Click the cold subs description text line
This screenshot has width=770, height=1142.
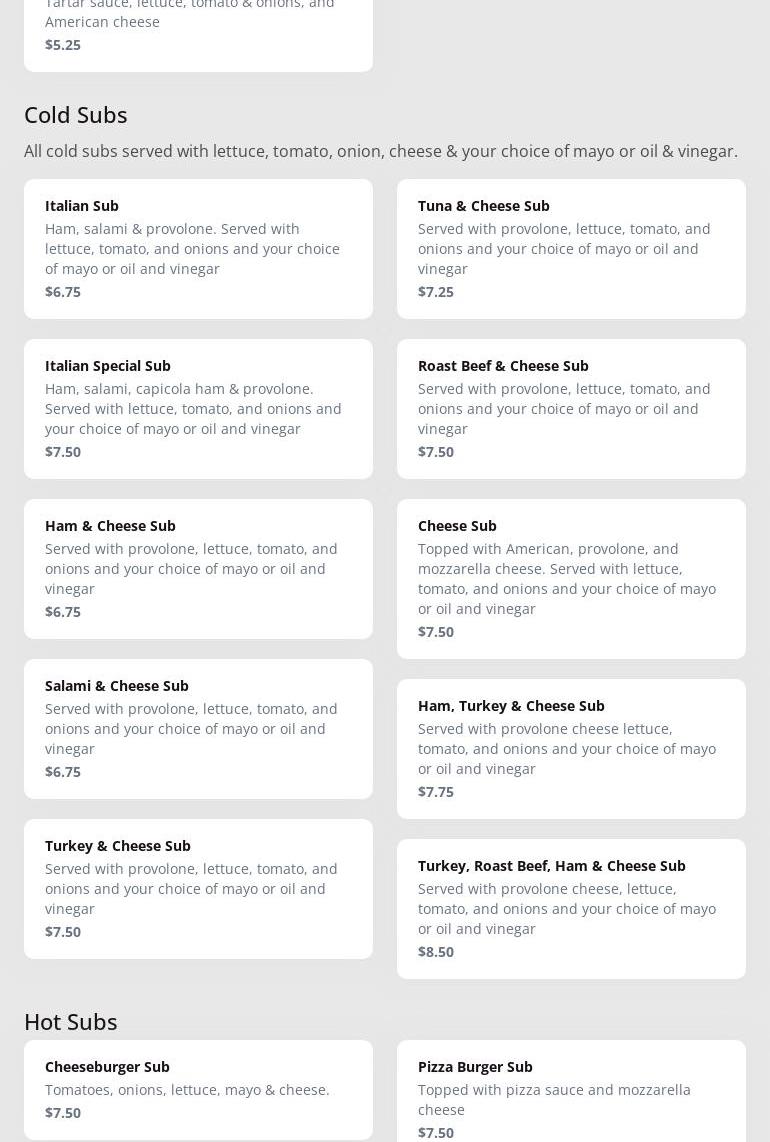pos(381,151)
